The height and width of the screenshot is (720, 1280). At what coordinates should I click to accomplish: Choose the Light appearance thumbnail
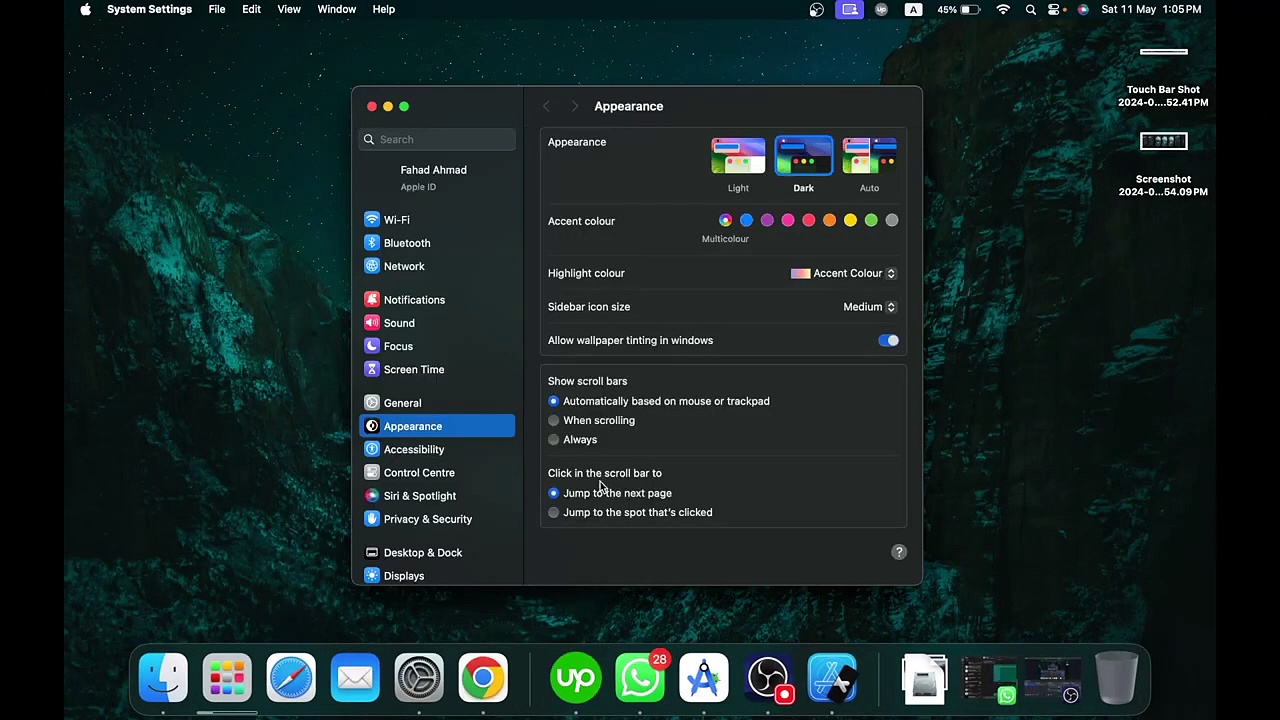[738, 157]
